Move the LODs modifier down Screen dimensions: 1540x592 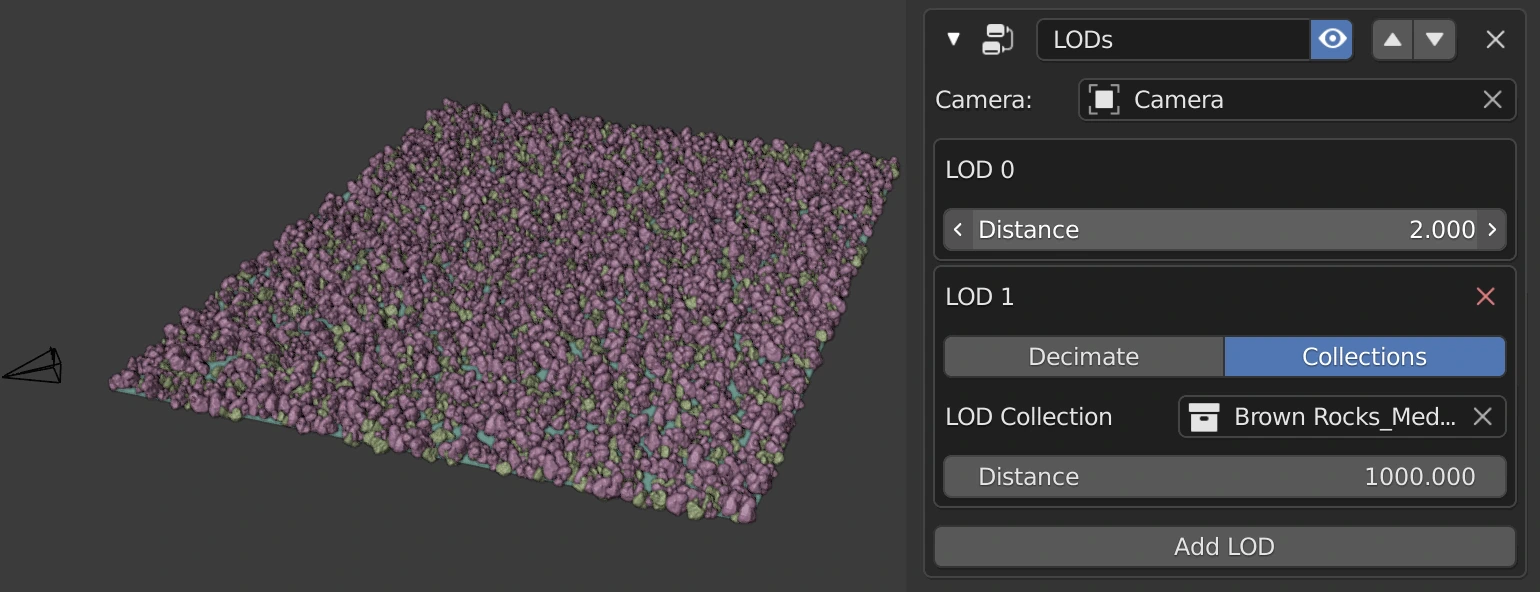coord(1435,40)
